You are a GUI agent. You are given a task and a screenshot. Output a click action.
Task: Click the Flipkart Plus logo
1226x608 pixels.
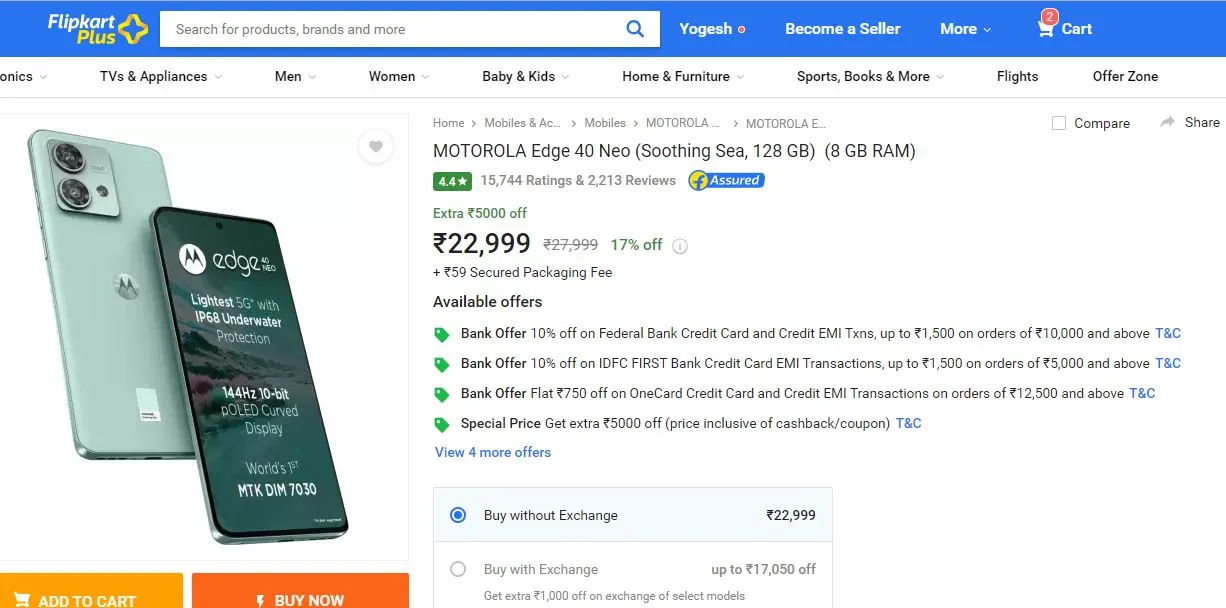click(97, 28)
